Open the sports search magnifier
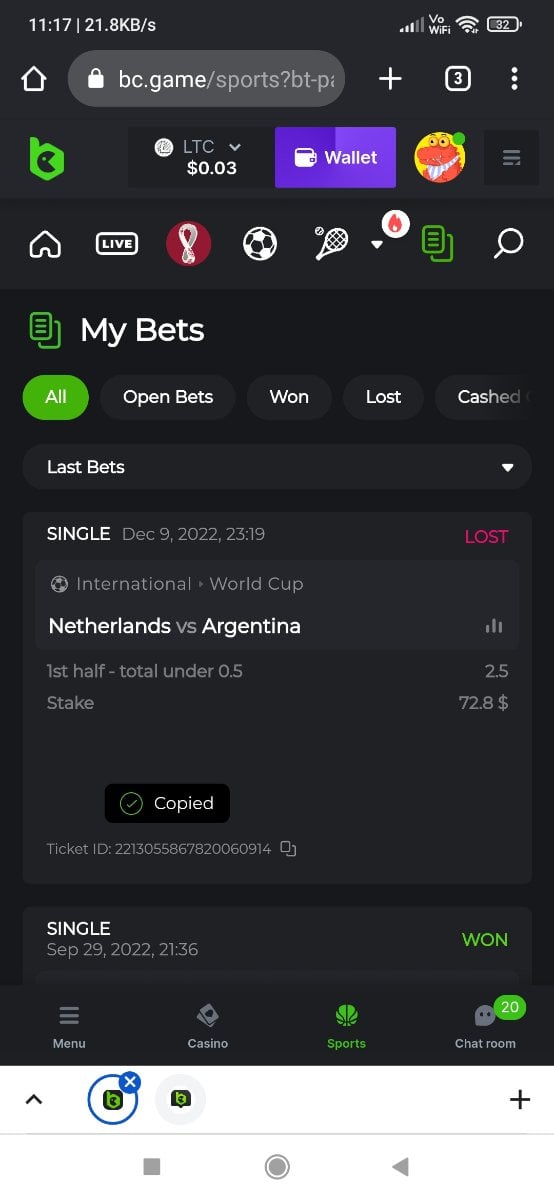The width and height of the screenshot is (554, 1200). pyautogui.click(x=508, y=243)
